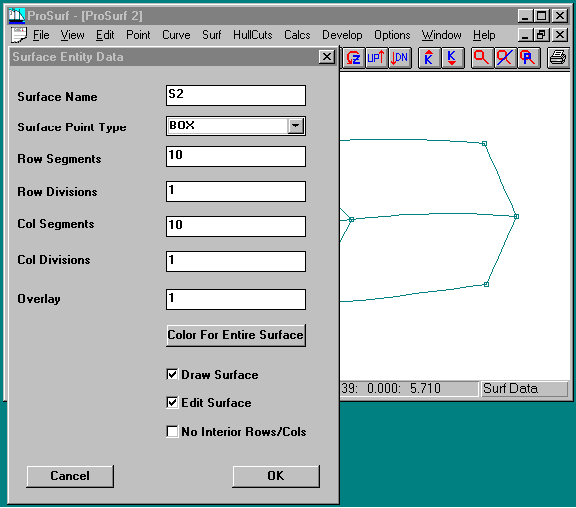Enable No Interior Rows/Cols option
Viewport: 576px width, 508px height.
click(172, 431)
